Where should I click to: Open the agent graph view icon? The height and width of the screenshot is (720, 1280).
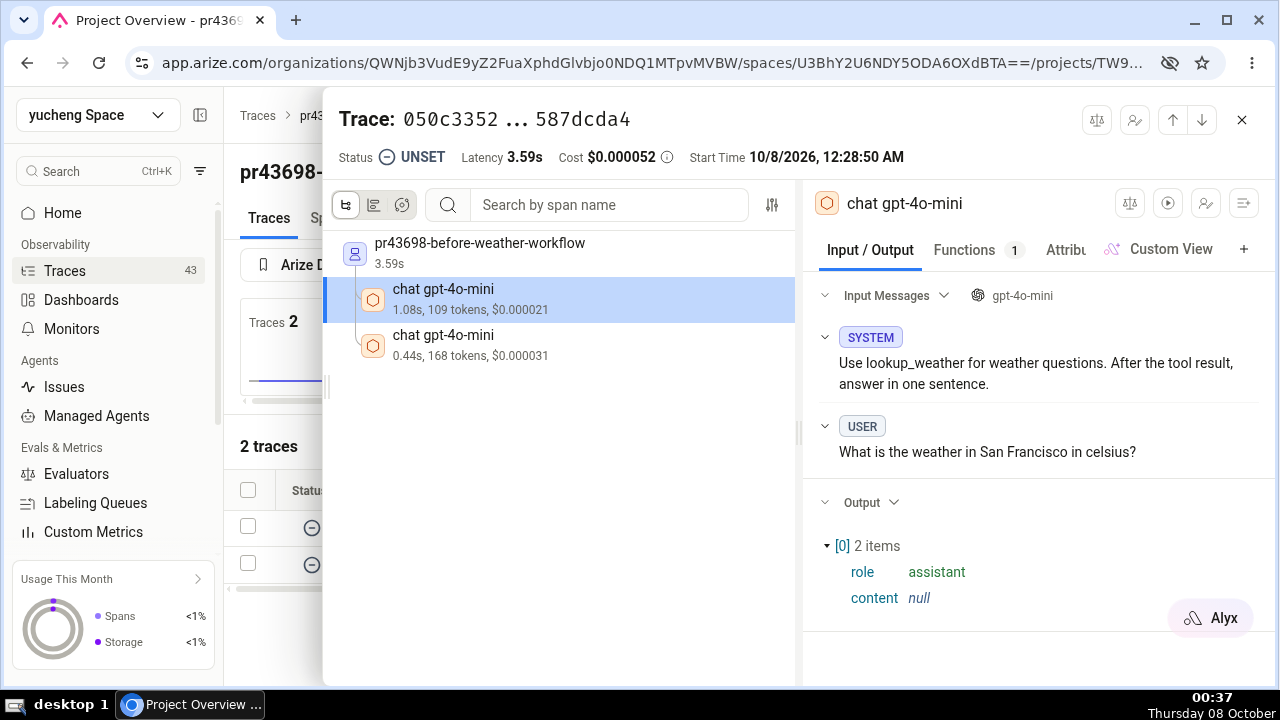402,205
